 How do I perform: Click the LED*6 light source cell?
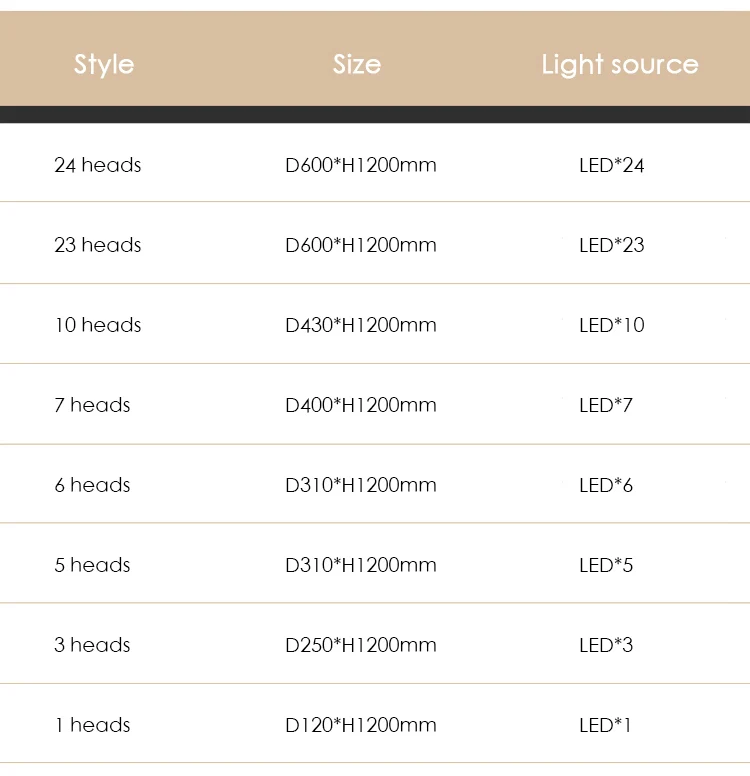(x=606, y=485)
